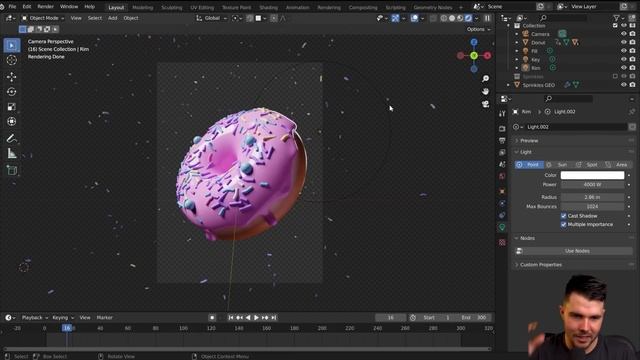Jump to the timeline end frame
Viewport: 640px width, 360px height.
click(274, 318)
